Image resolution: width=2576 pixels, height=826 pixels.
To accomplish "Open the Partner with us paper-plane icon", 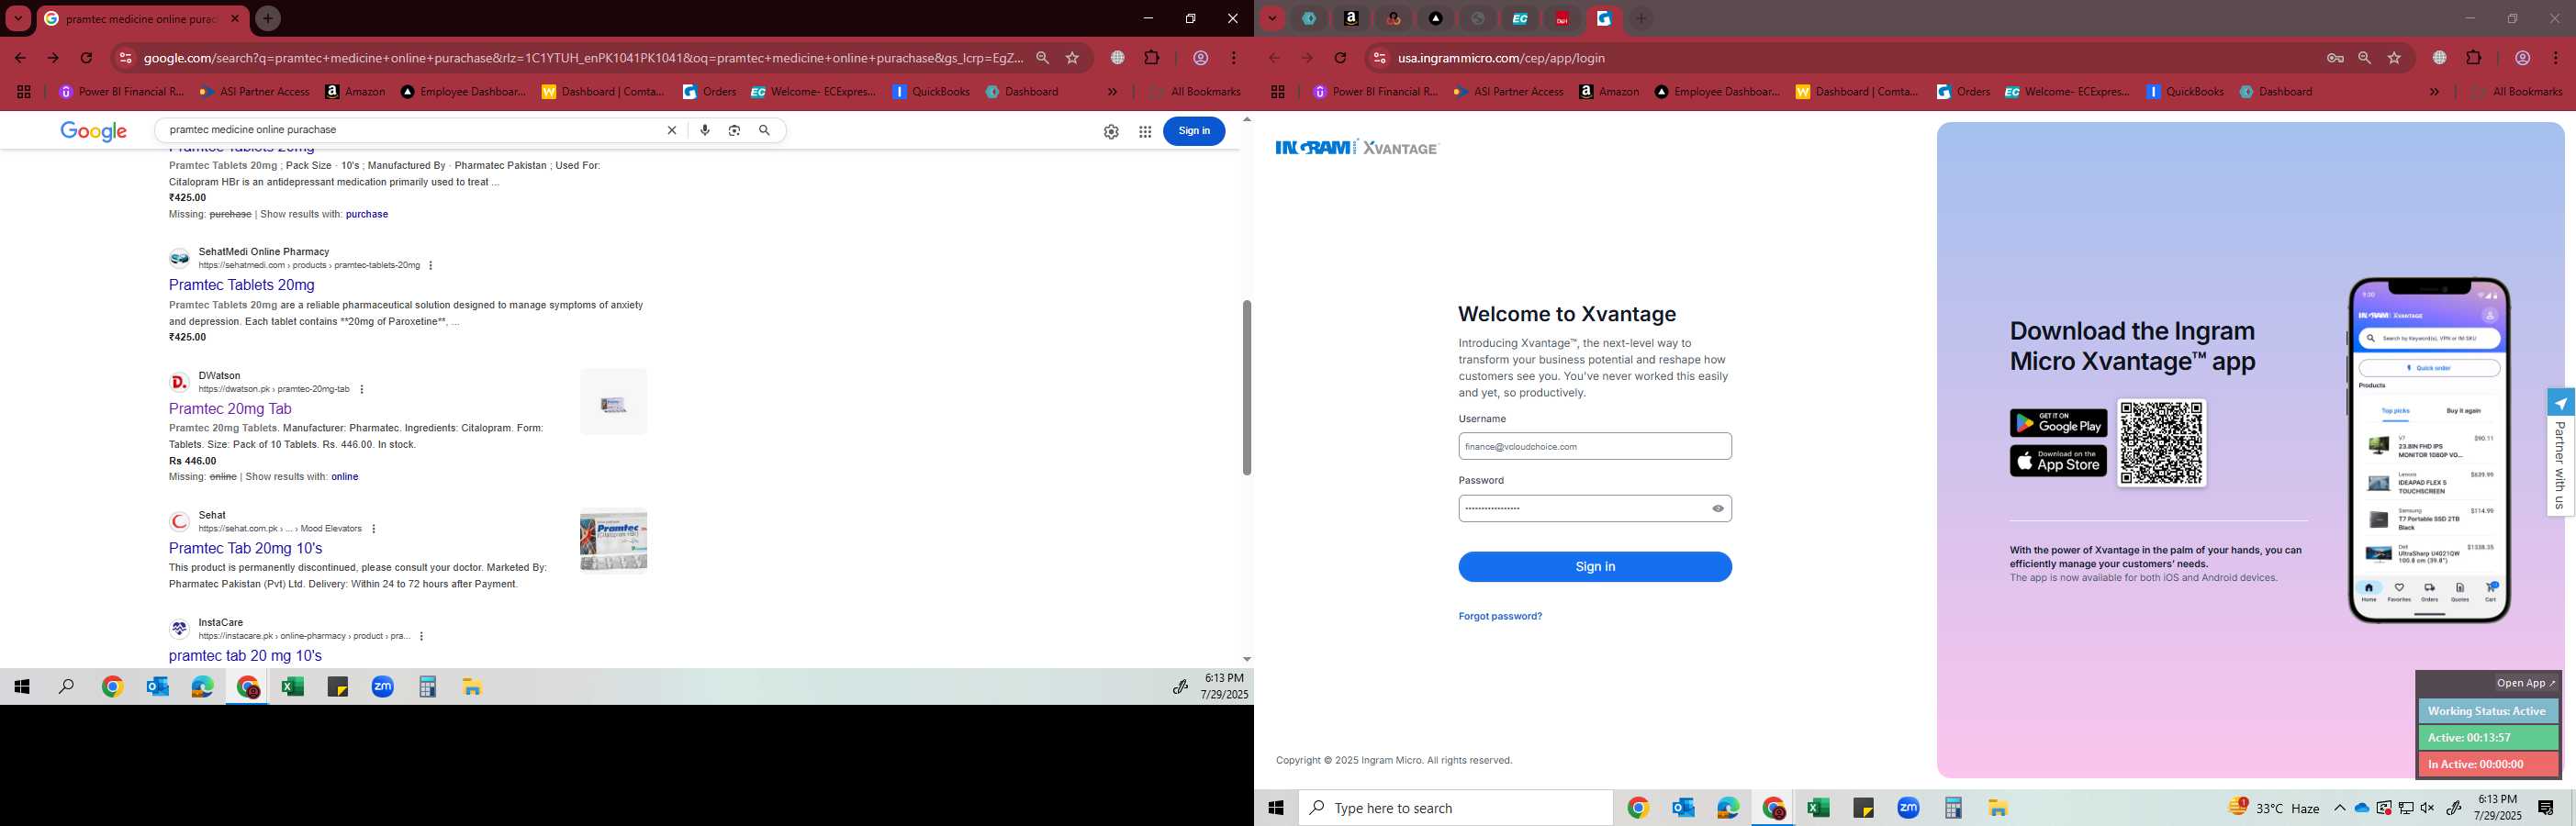I will [x=2560, y=403].
